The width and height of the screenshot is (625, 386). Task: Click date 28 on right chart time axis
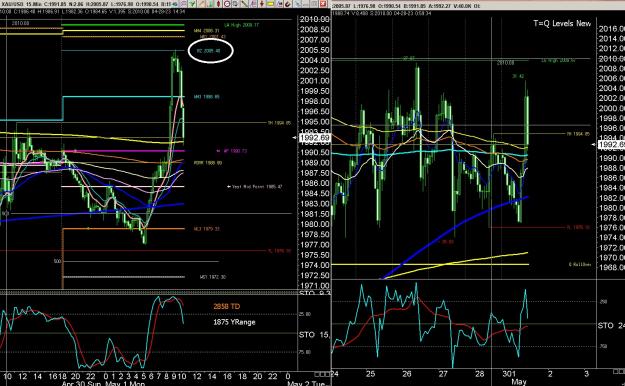(480, 374)
